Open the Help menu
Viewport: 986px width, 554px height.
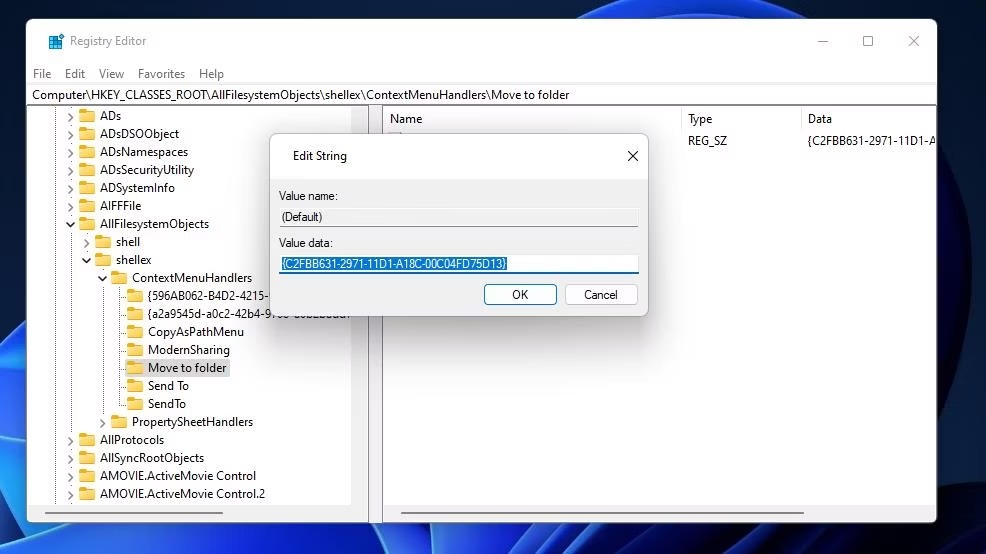click(x=211, y=74)
